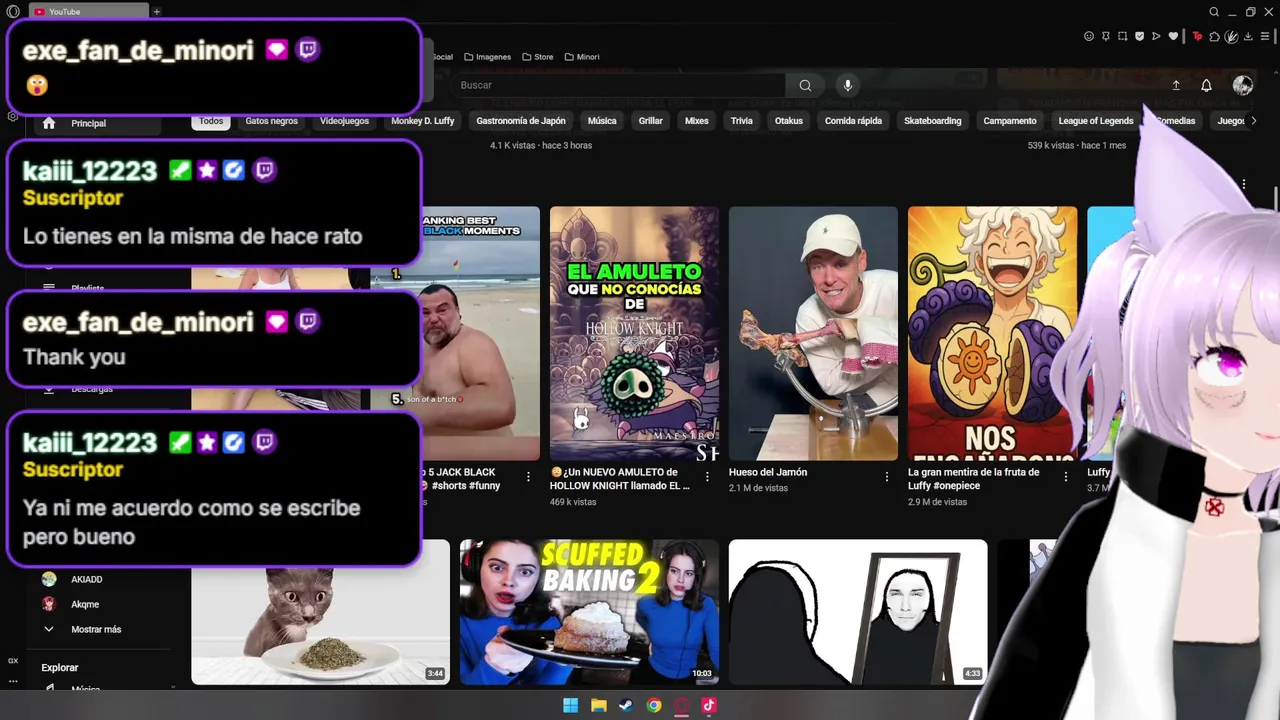The height and width of the screenshot is (720, 1280).
Task: Open the Luffy fruit short thumbnail
Action: click(x=992, y=333)
